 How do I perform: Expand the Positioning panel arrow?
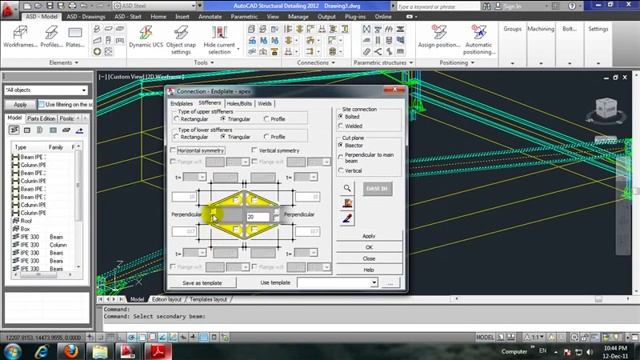pyautogui.click(x=473, y=63)
